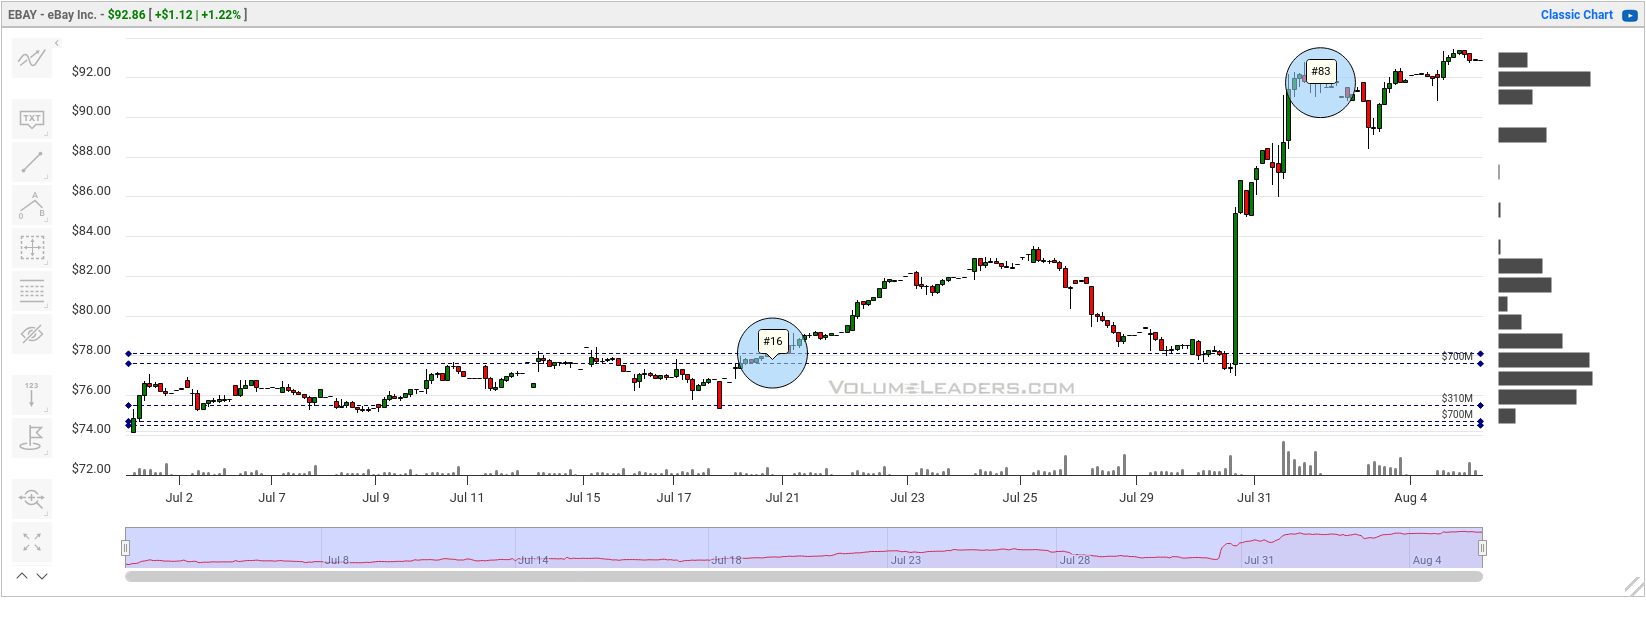Open the chart type line tool

[x=32, y=59]
